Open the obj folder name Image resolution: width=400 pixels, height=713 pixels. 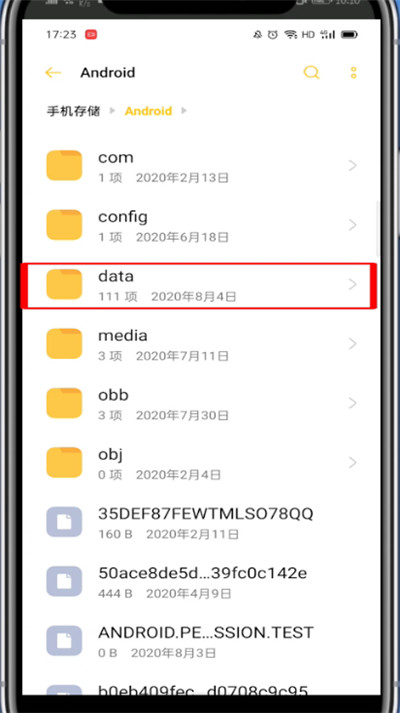pos(111,454)
